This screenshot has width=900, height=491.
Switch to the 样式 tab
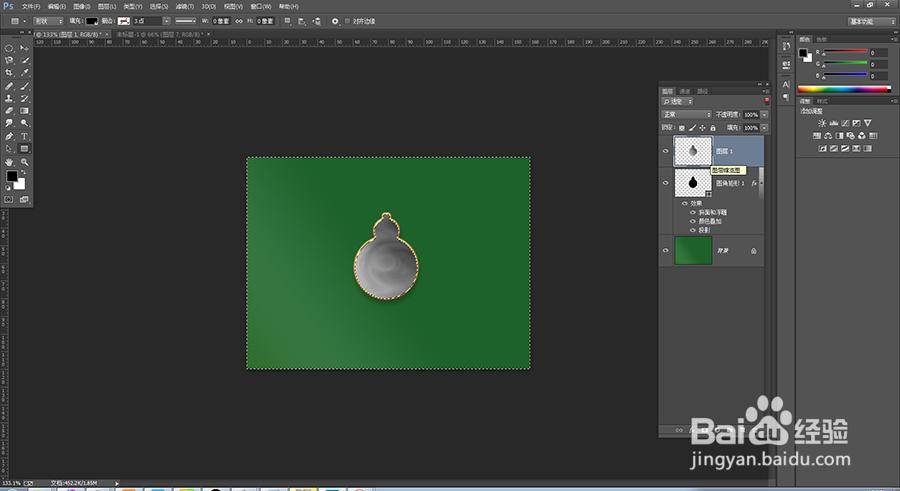(x=822, y=101)
